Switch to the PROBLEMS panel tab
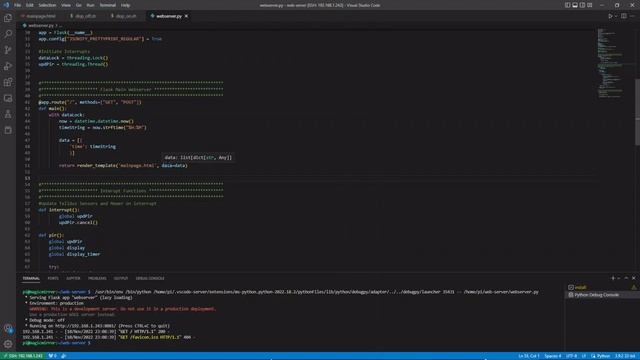Image resolution: width=640 pixels, height=360 pixels. pyautogui.click(x=97, y=278)
